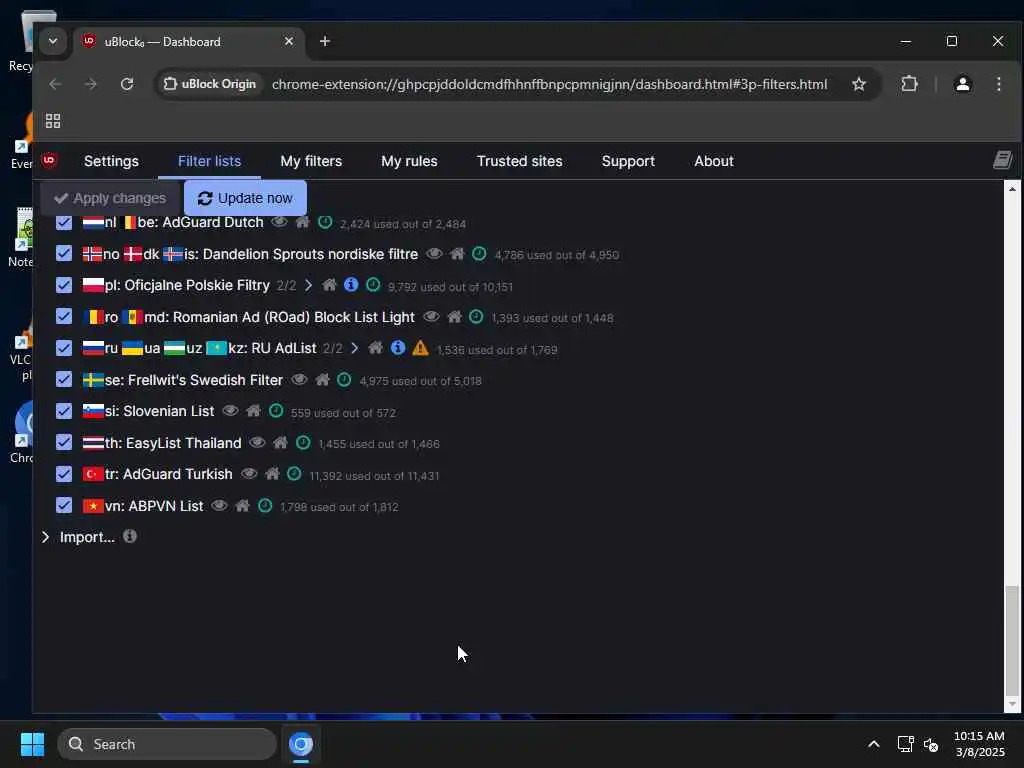
Task: Open home page of Oficjalne Polskie Filtry
Action: coord(329,285)
